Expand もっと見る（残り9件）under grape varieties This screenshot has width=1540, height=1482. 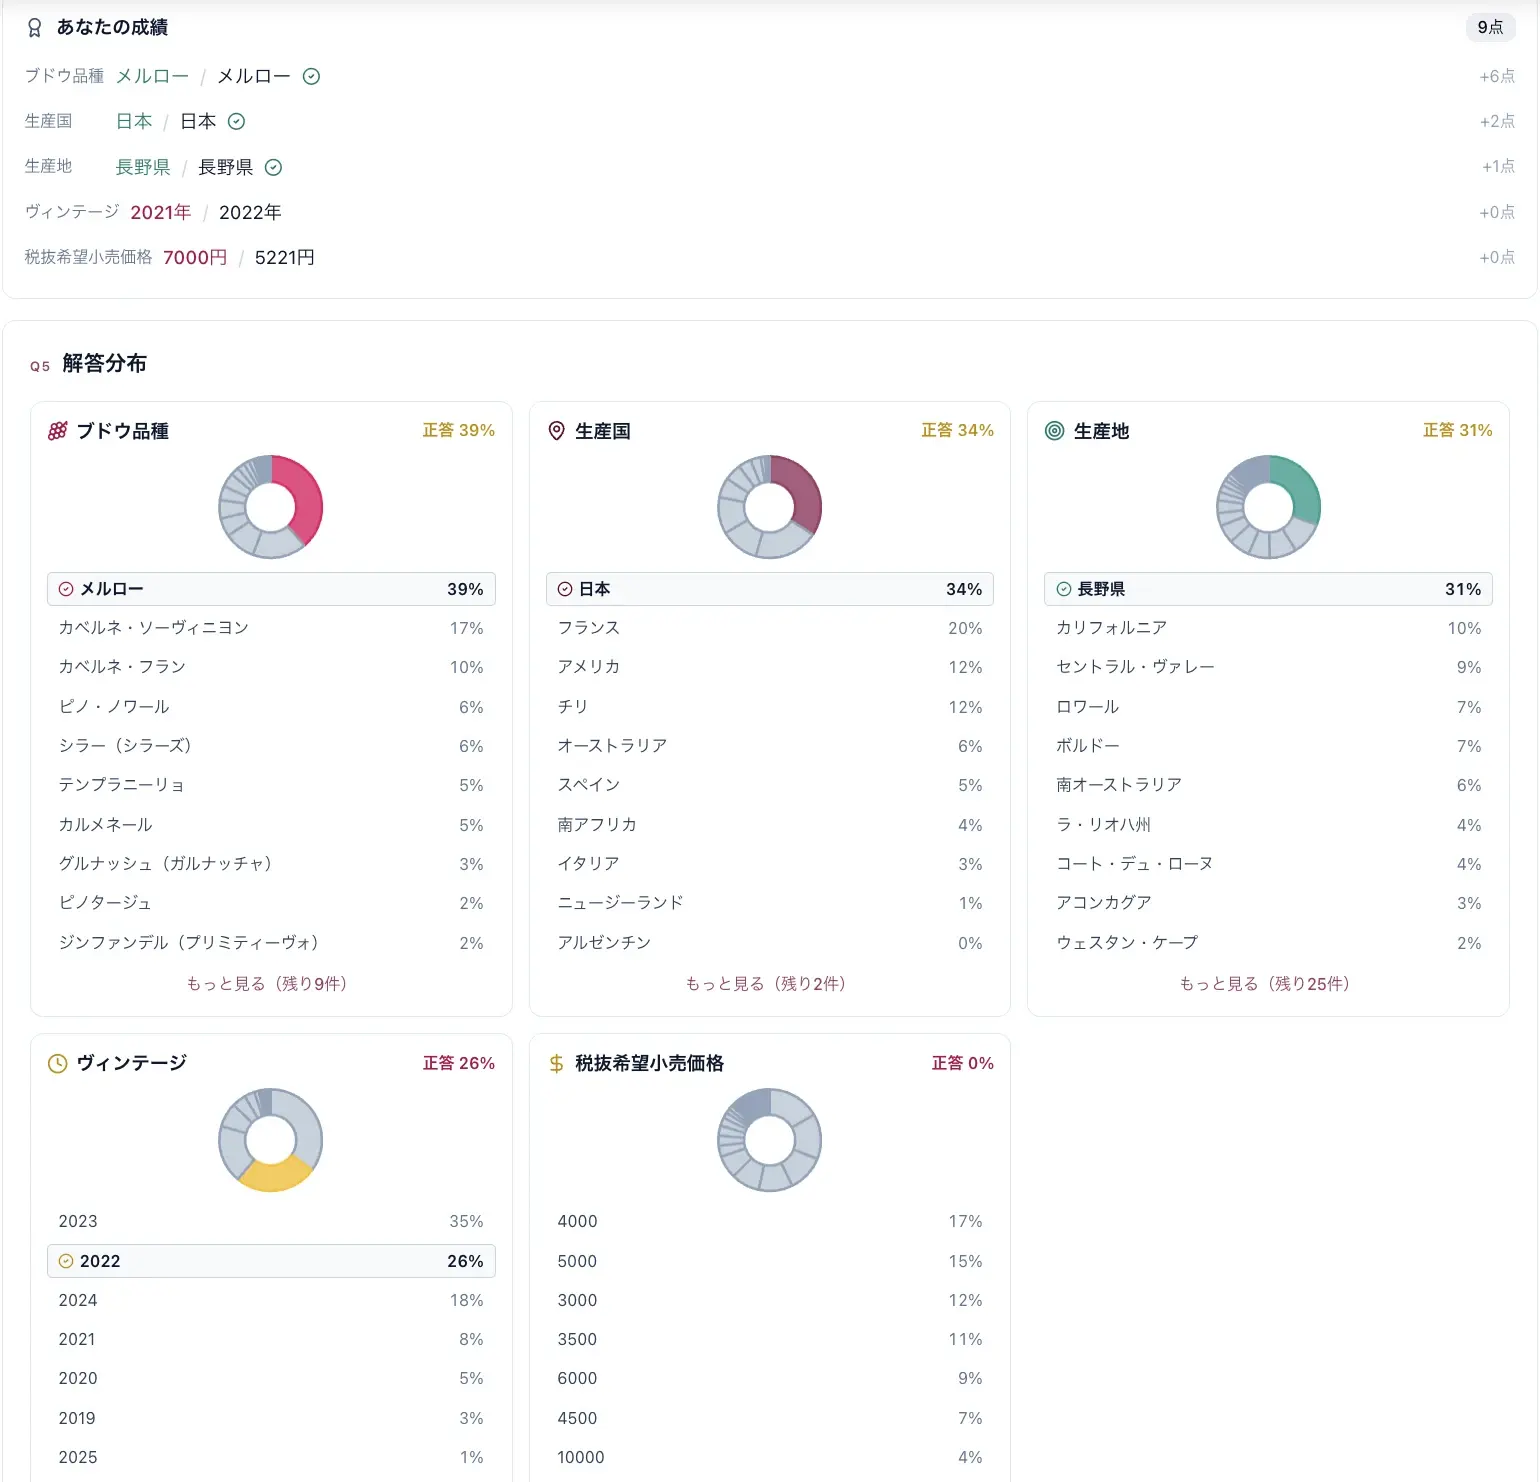click(x=267, y=984)
